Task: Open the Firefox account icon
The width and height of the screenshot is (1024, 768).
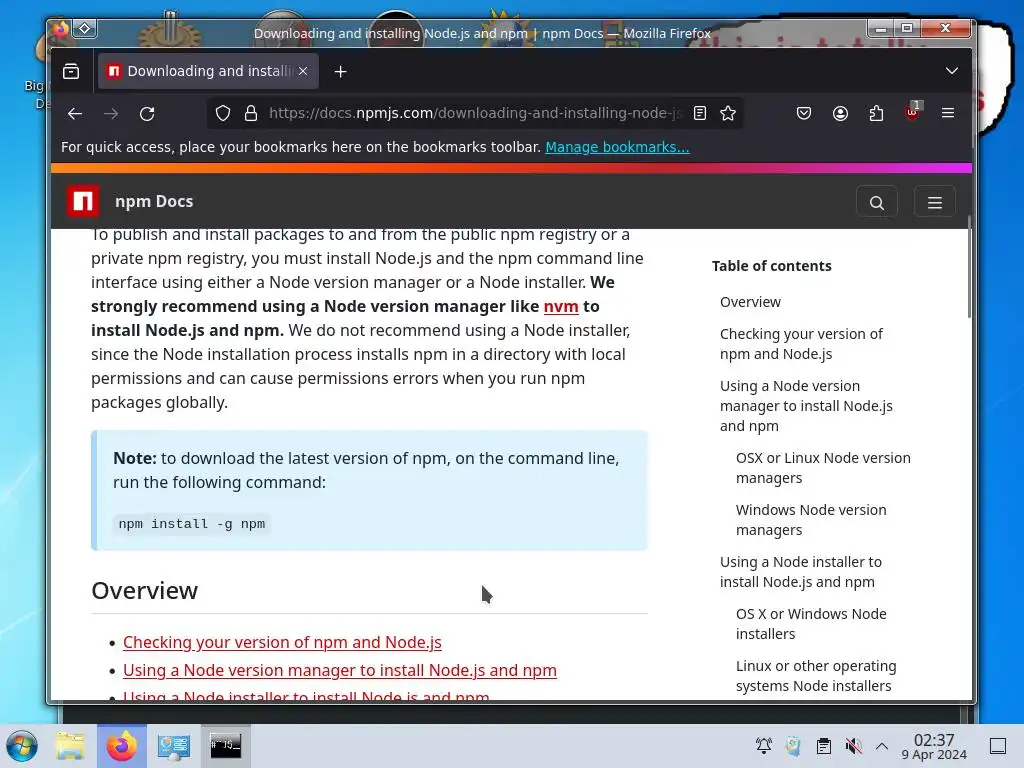Action: pos(840,113)
